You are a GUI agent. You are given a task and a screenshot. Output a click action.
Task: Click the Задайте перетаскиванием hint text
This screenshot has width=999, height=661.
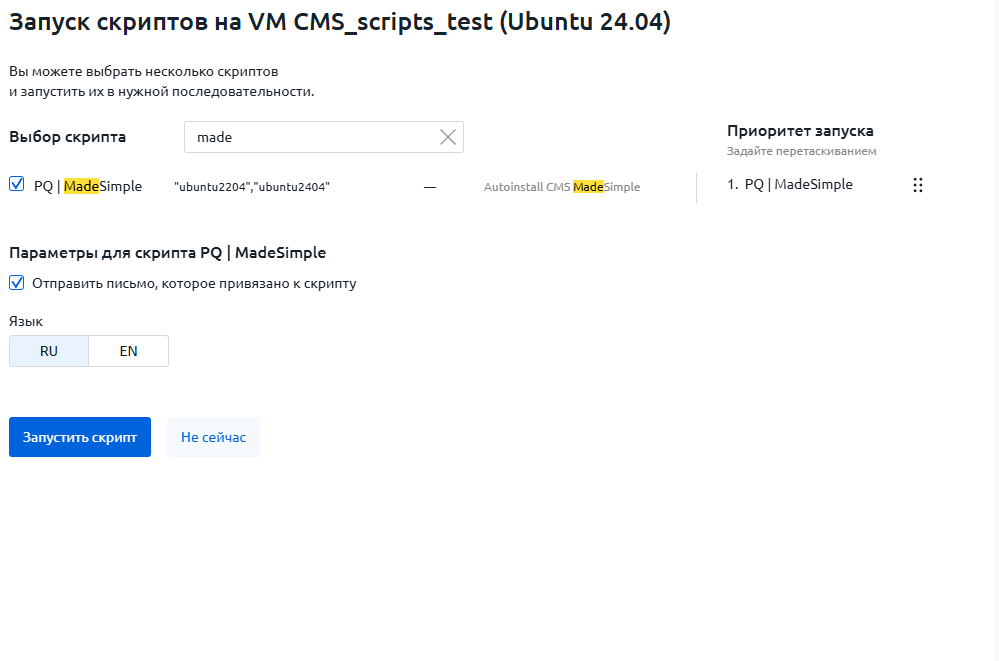801,151
